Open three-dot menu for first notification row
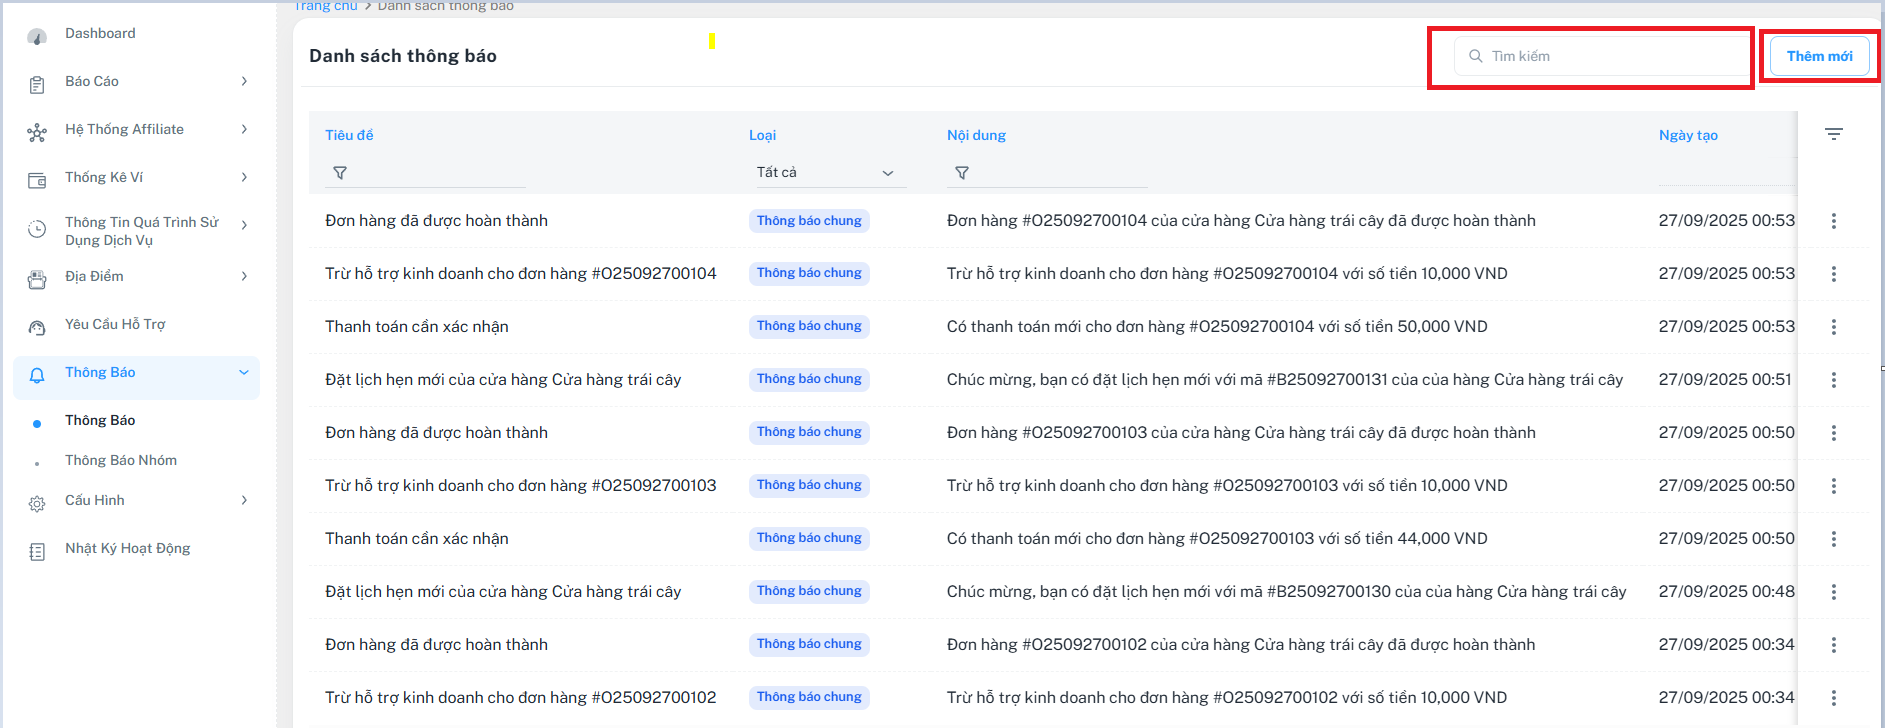The height and width of the screenshot is (728, 1885). coord(1833,221)
